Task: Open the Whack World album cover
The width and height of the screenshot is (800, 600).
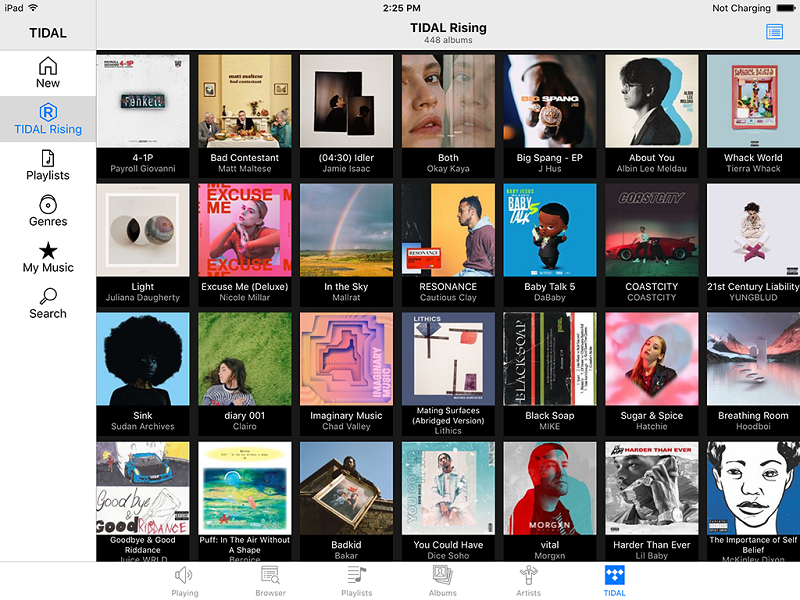Action: click(754, 101)
